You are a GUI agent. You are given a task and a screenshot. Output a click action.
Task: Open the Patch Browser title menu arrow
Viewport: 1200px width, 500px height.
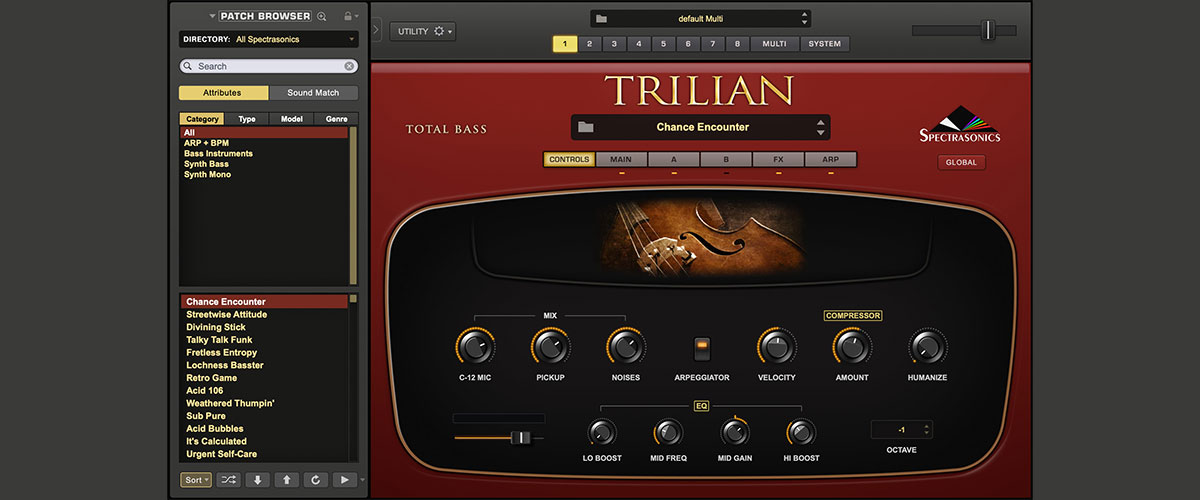tap(212, 17)
